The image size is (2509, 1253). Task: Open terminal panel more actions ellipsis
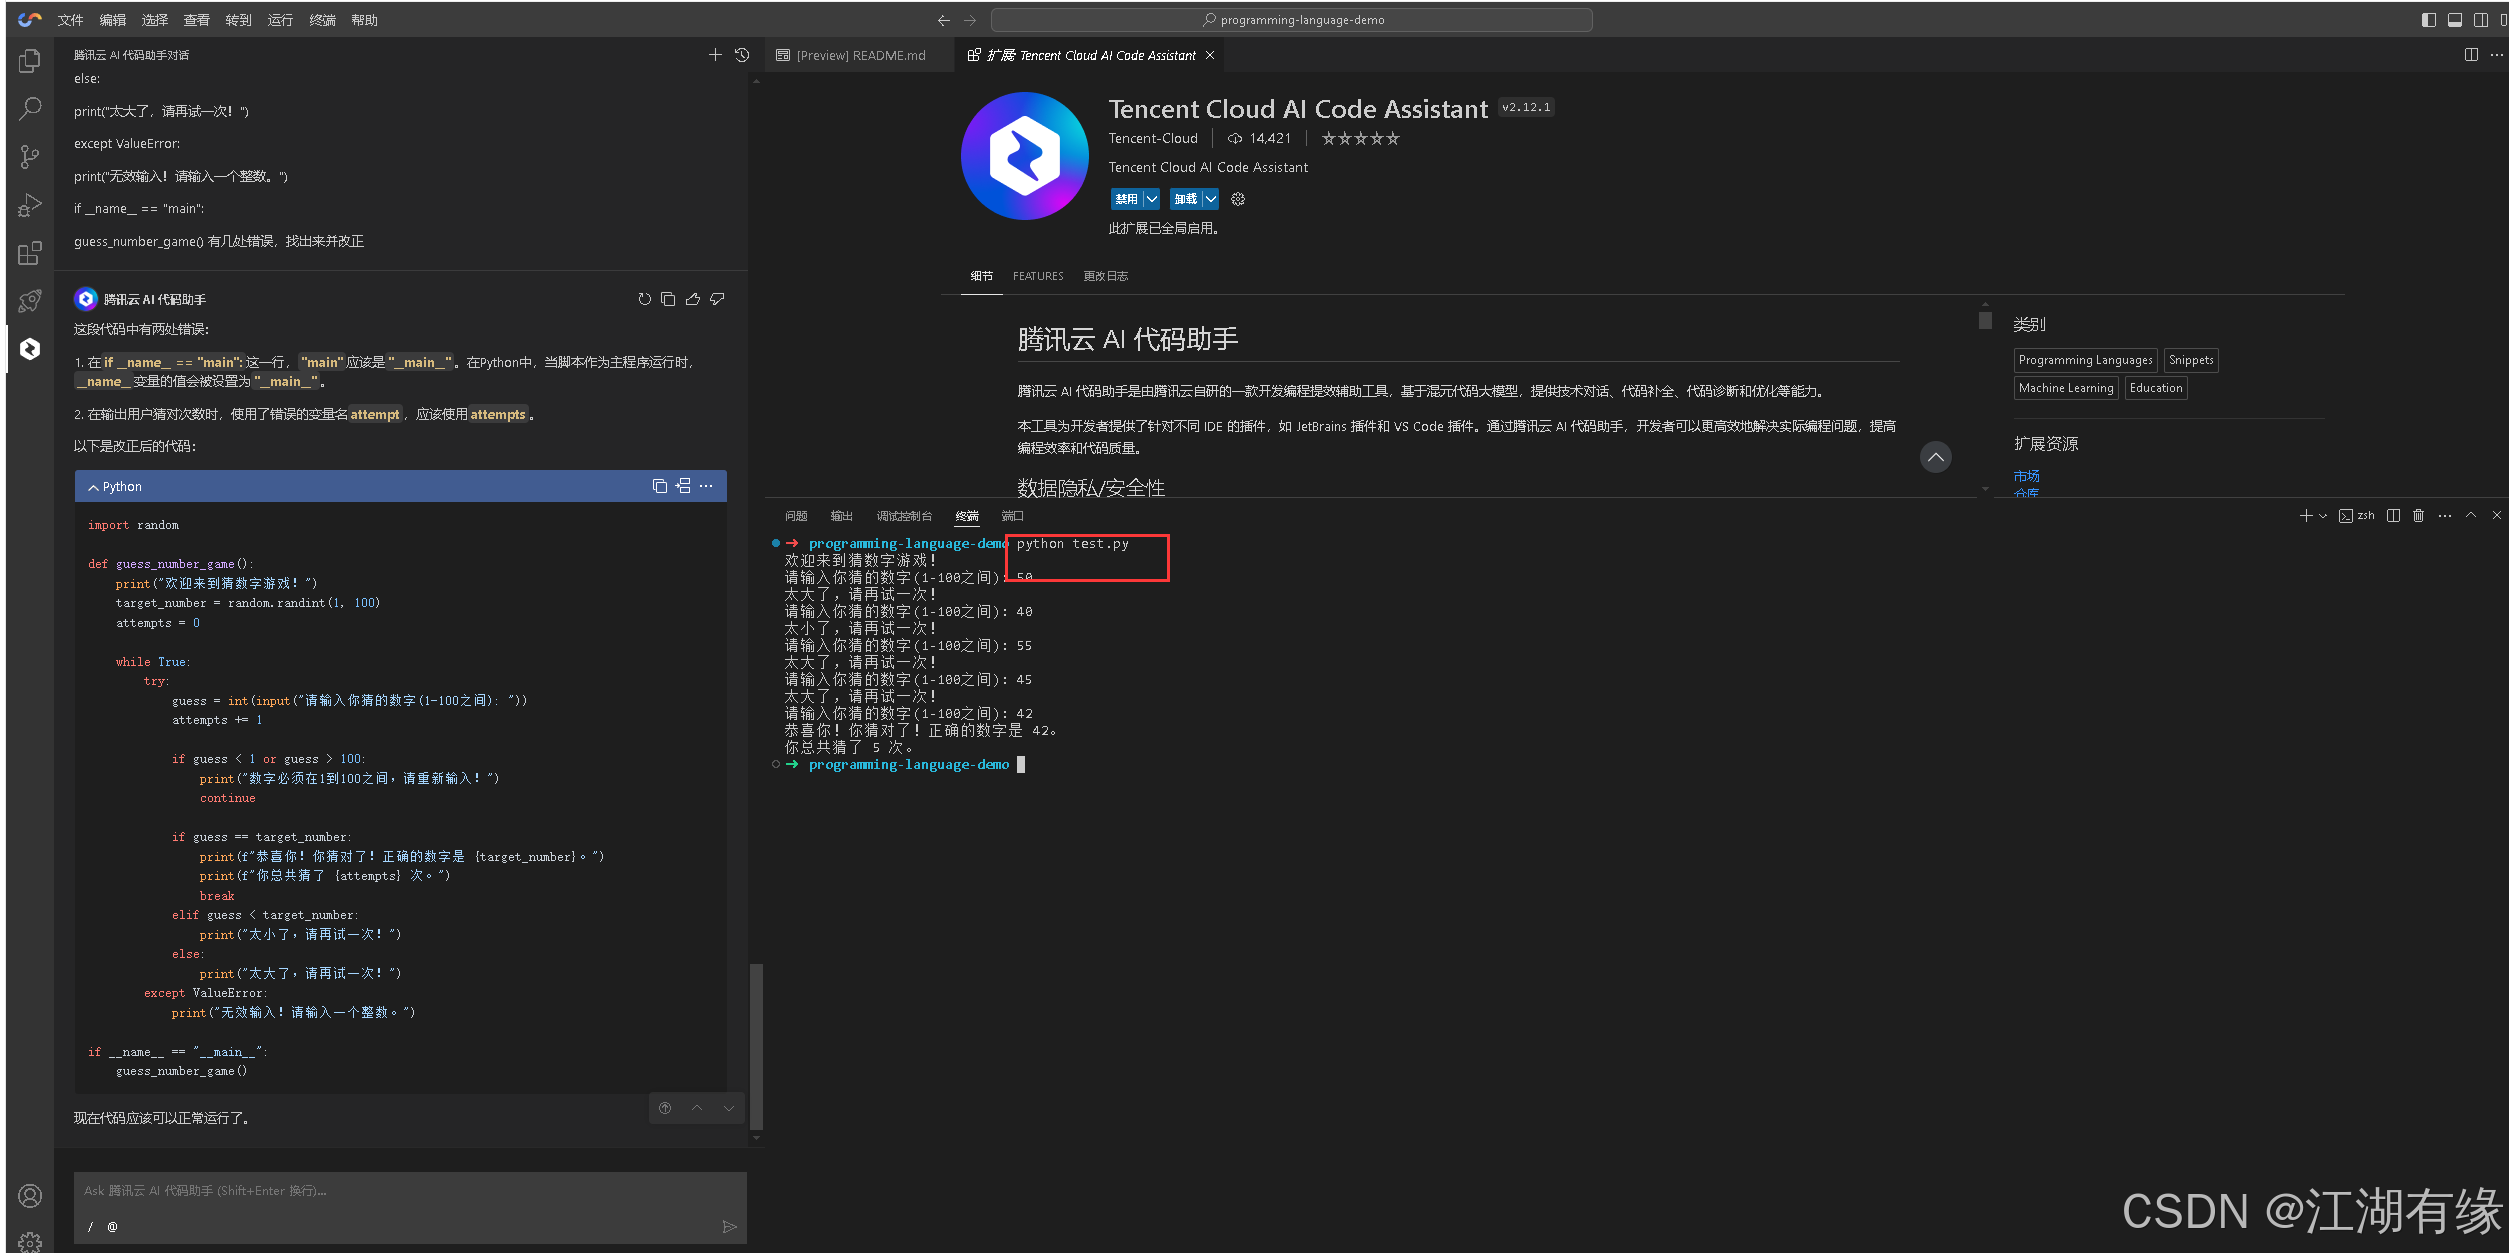point(2445,516)
